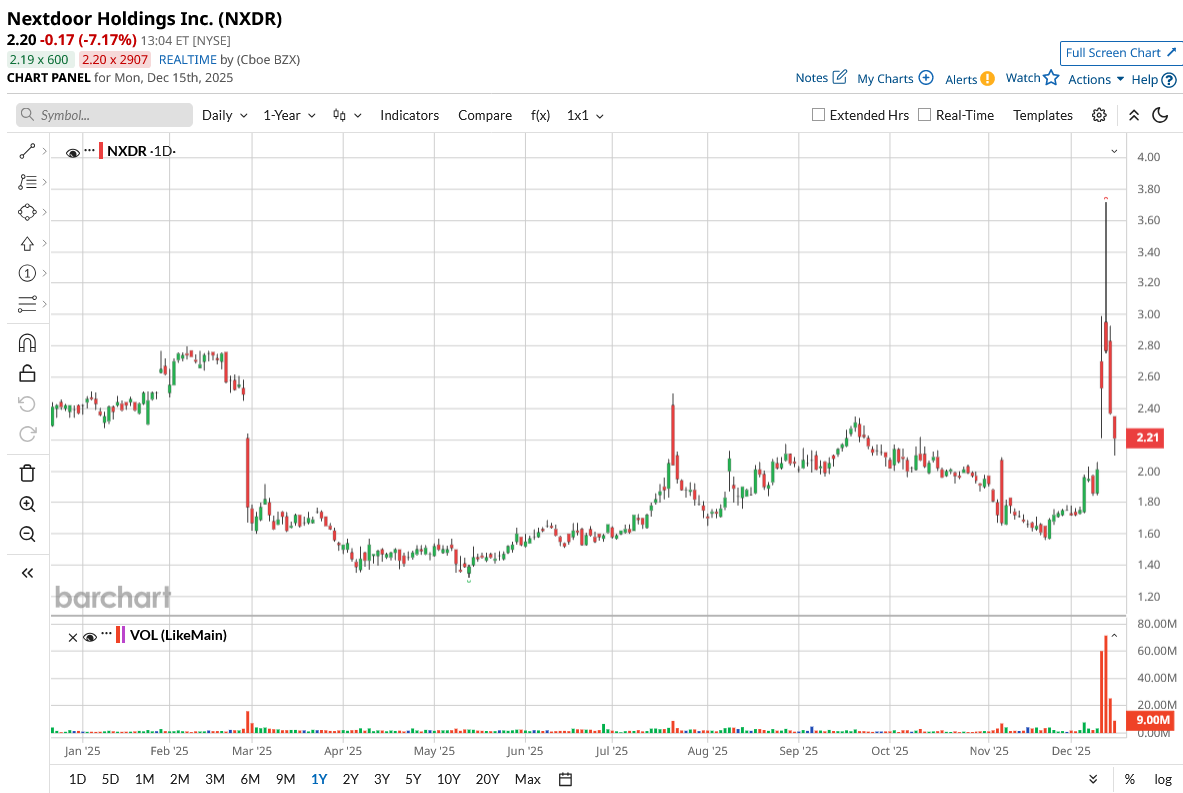1183x793 pixels.
Task: Open the Indicators menu
Action: (410, 115)
